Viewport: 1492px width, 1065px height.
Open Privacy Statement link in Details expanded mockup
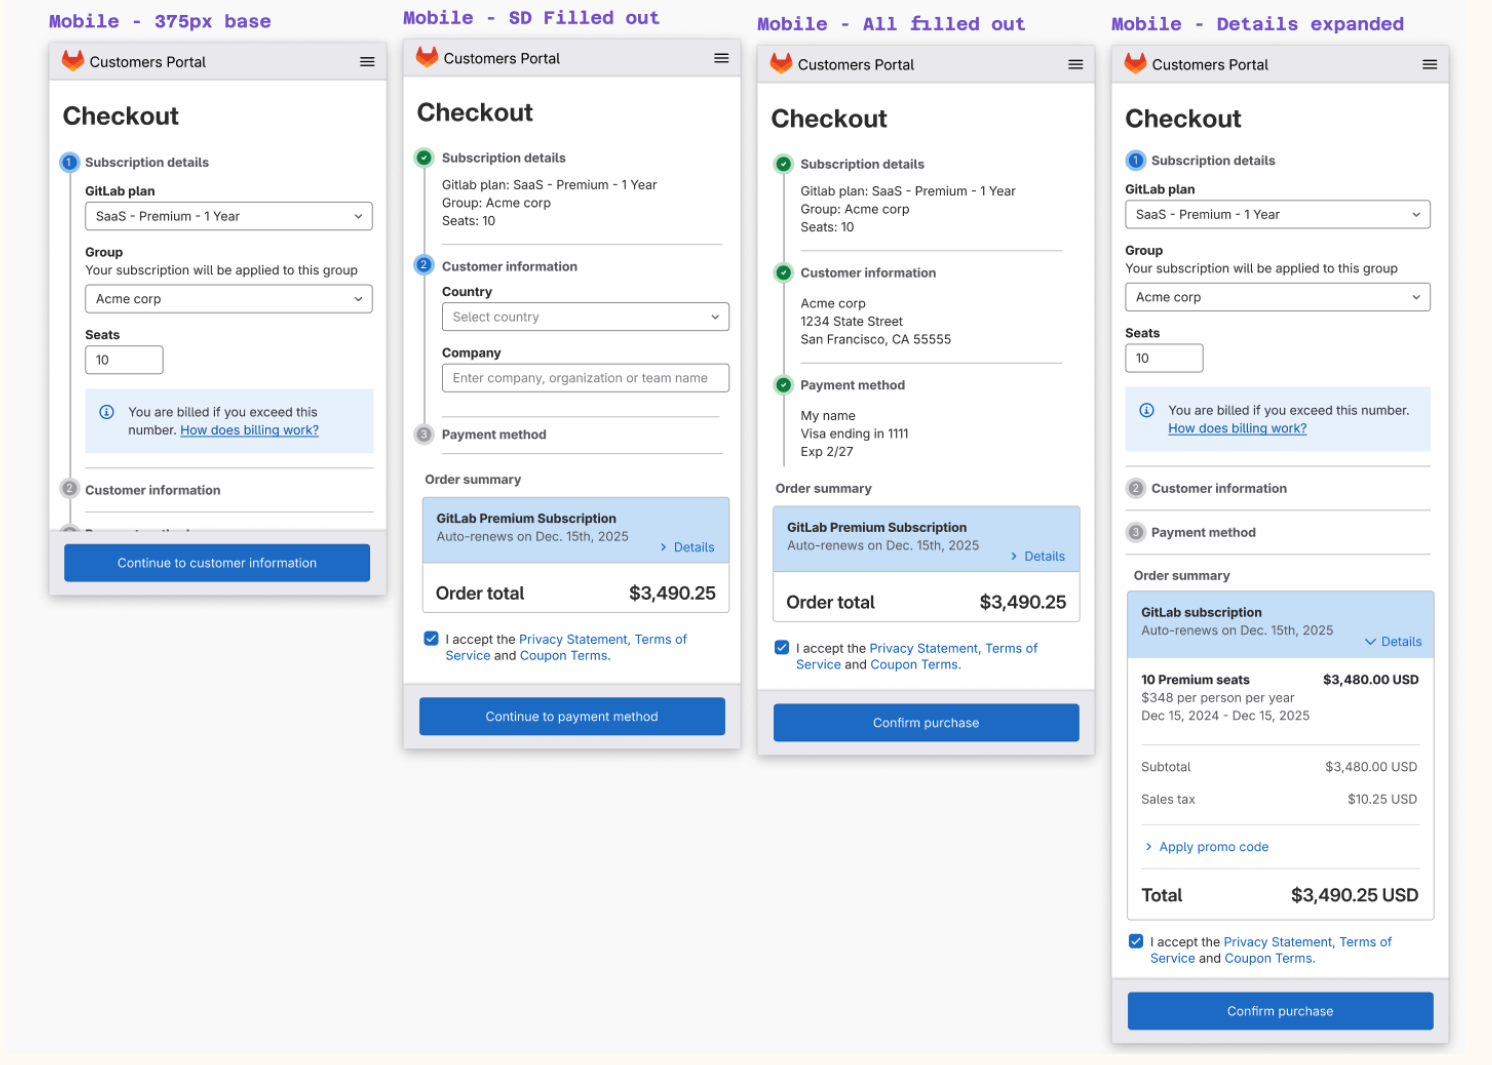[x=1278, y=942]
